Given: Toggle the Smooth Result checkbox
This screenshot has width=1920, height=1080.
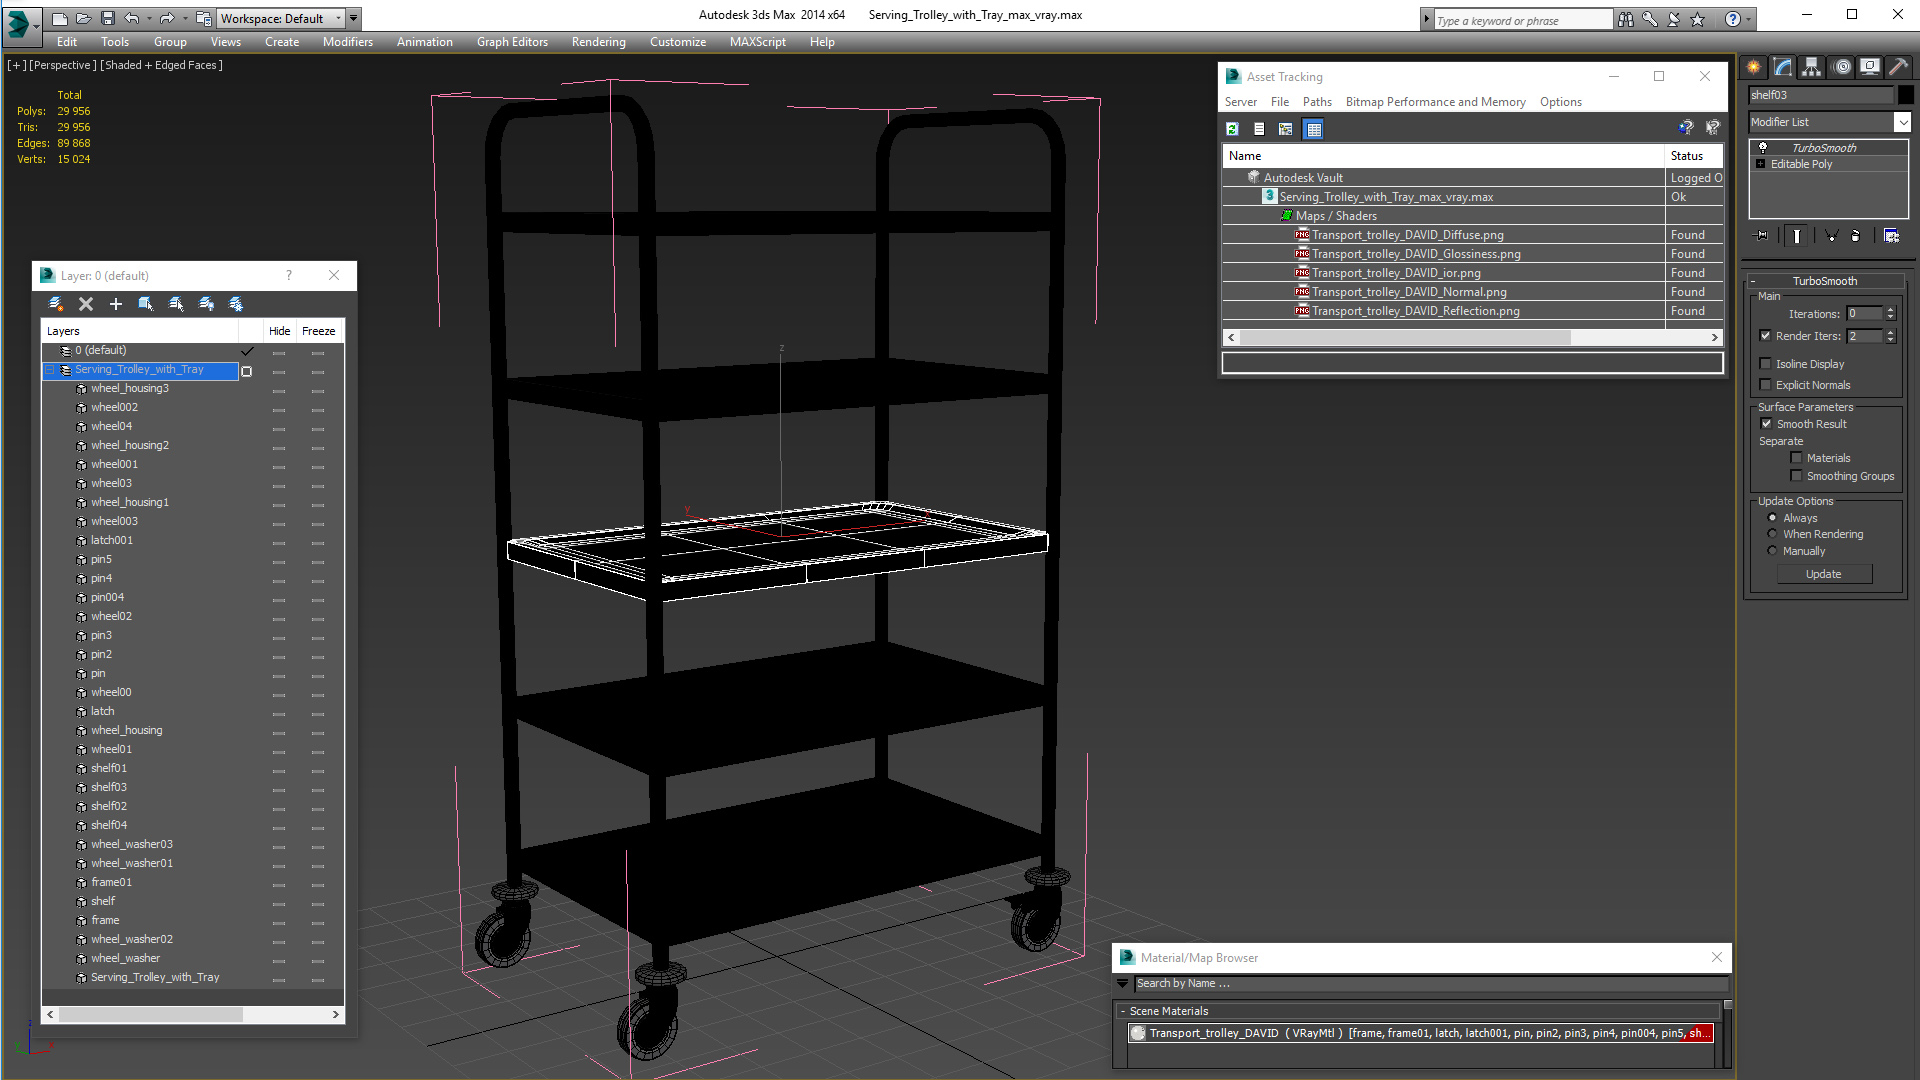Looking at the screenshot, I should 1766,424.
